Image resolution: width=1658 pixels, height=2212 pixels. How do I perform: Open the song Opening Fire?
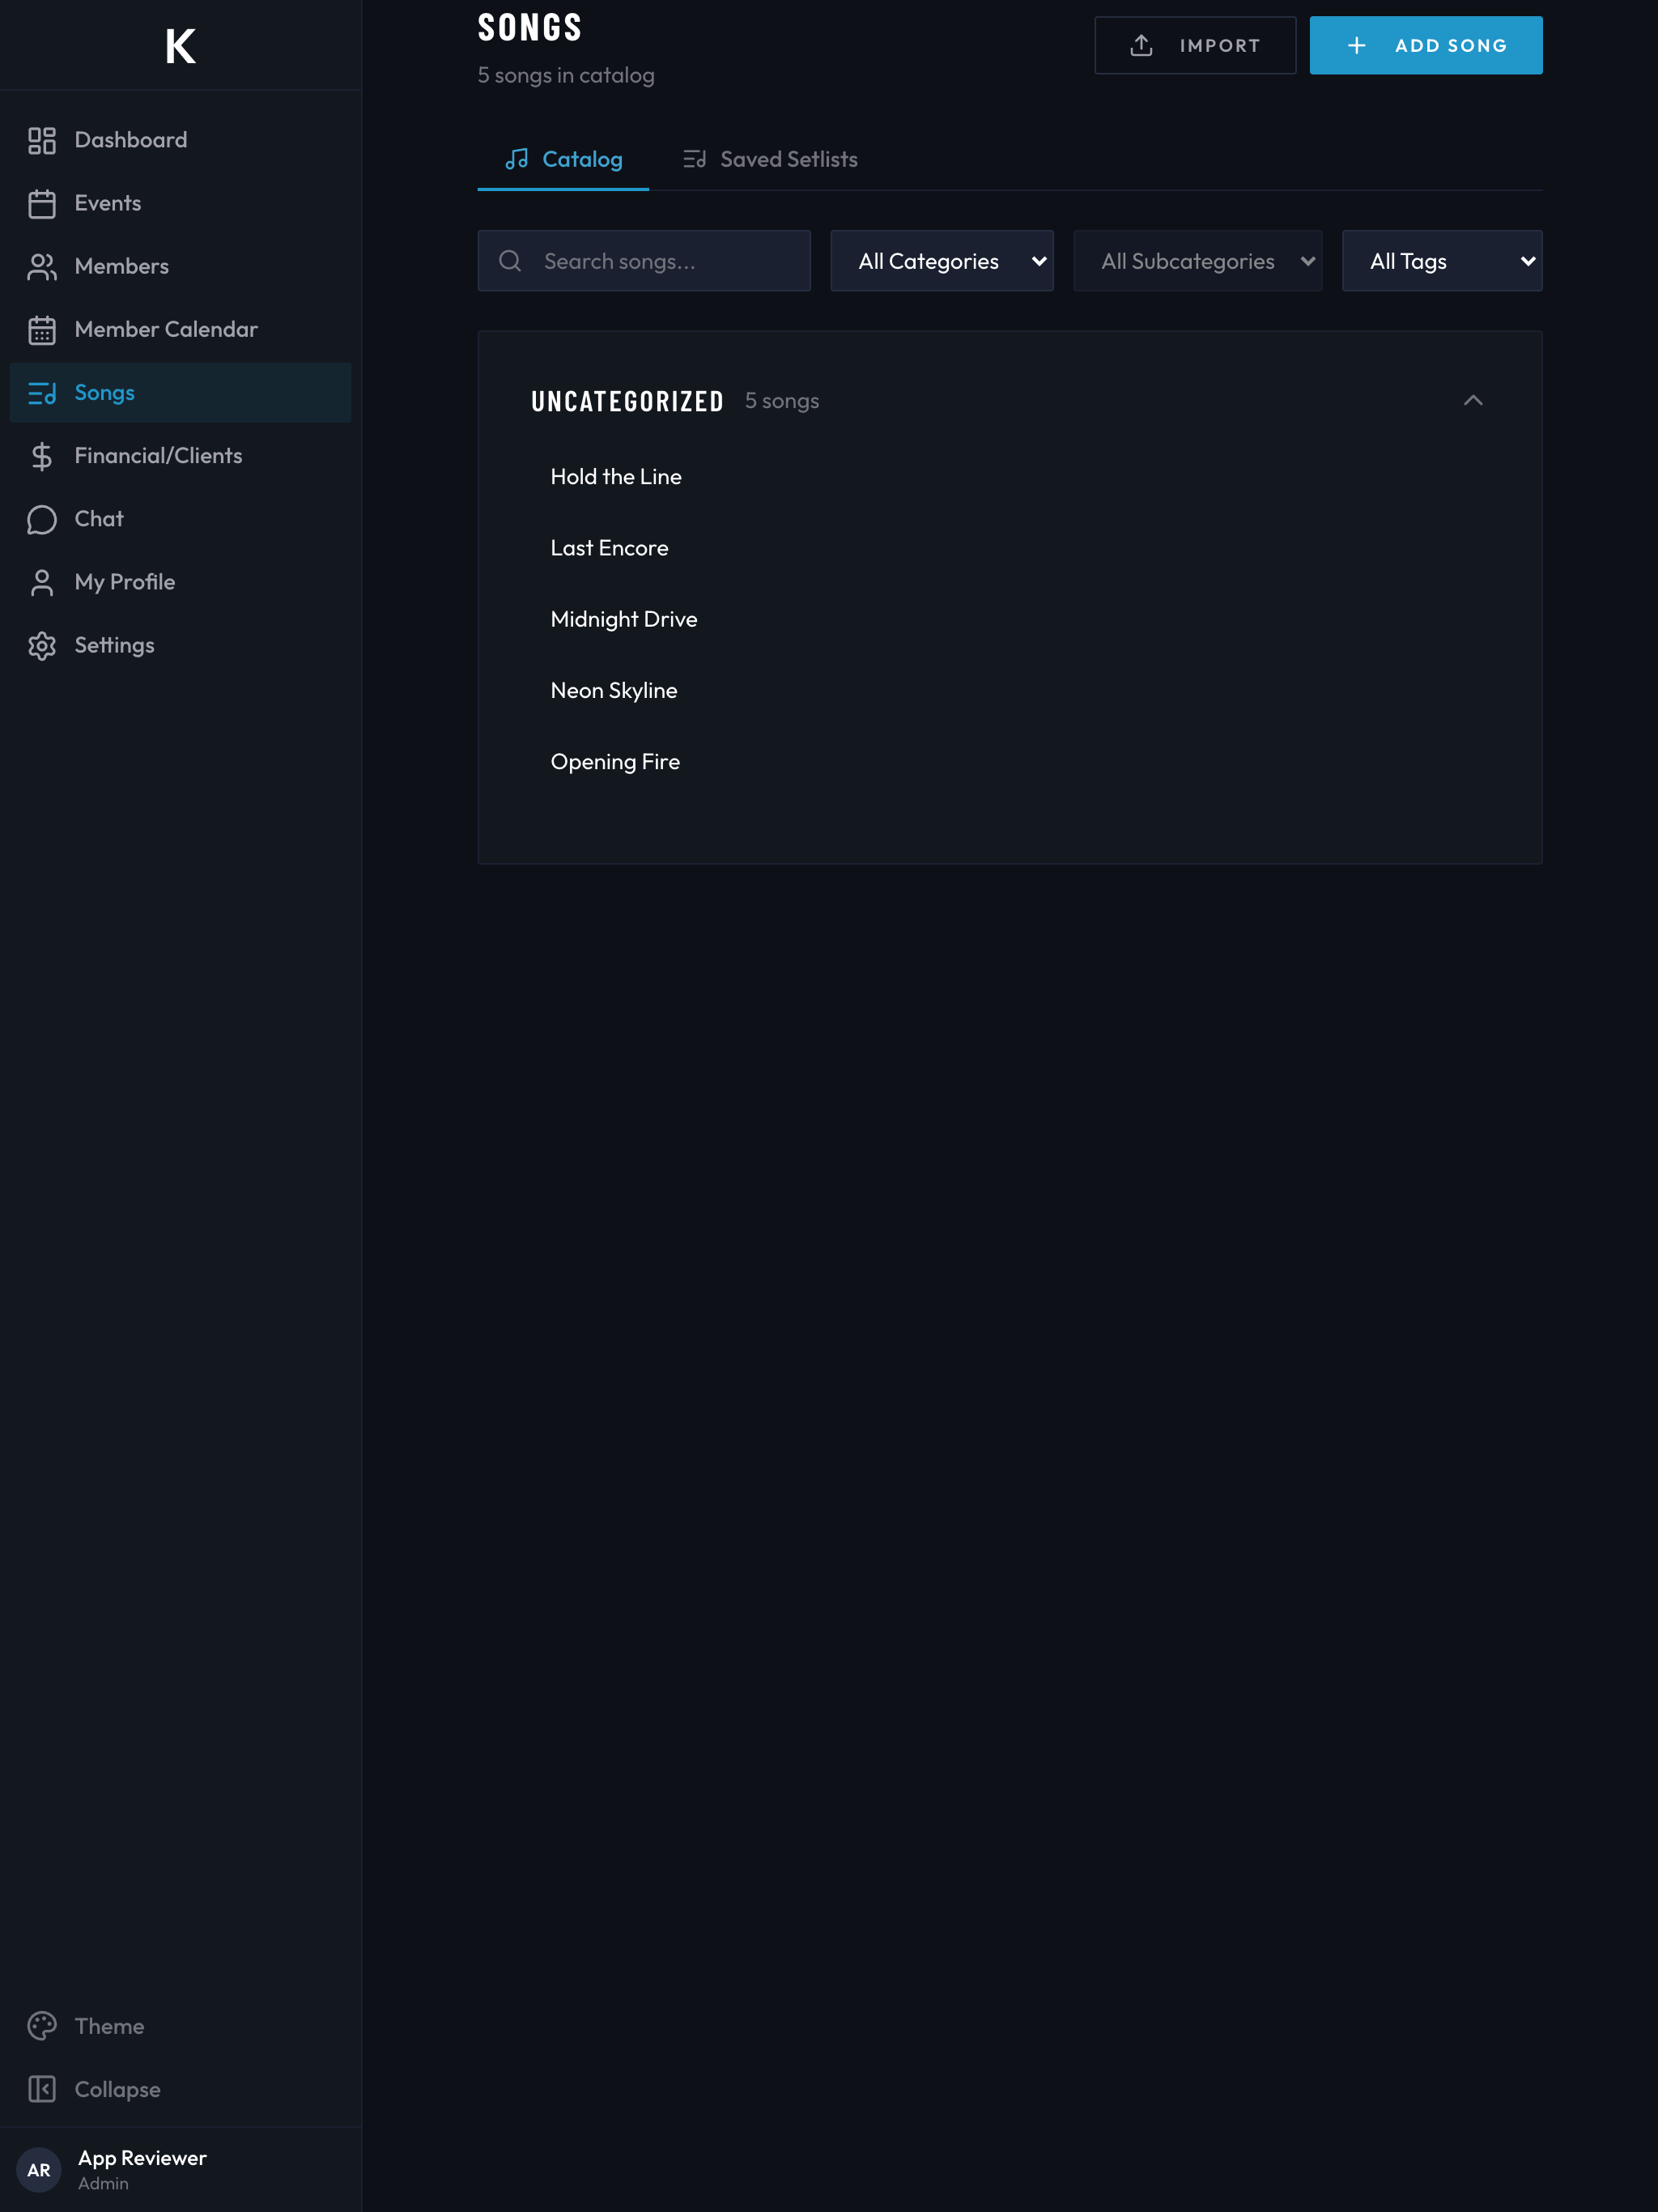(615, 762)
